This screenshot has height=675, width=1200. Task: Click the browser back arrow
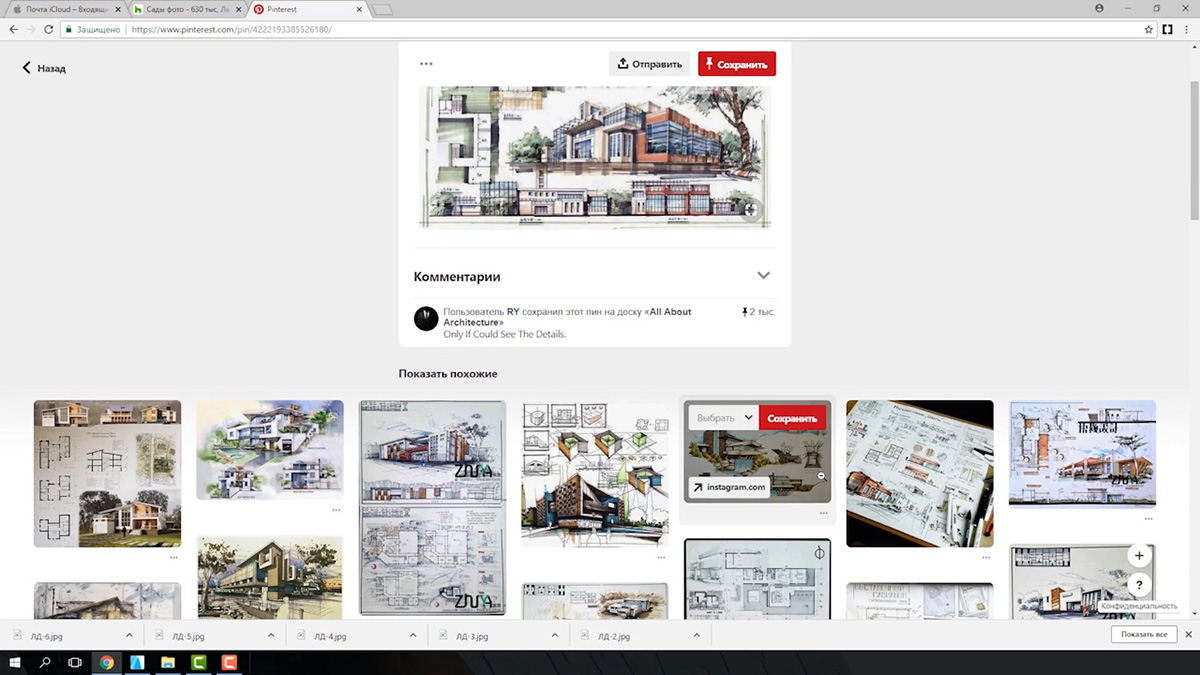pos(13,29)
